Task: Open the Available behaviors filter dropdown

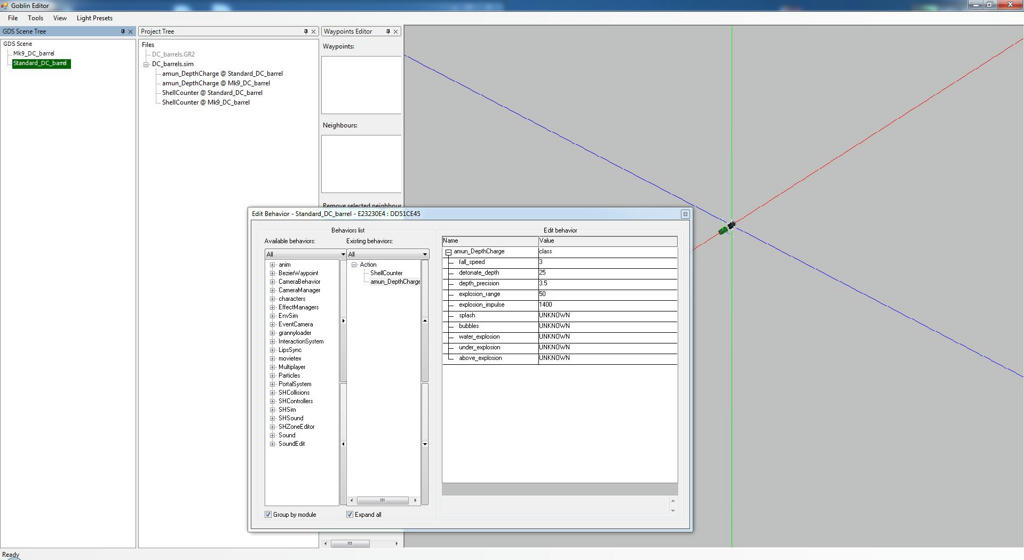Action: pyautogui.click(x=342, y=254)
